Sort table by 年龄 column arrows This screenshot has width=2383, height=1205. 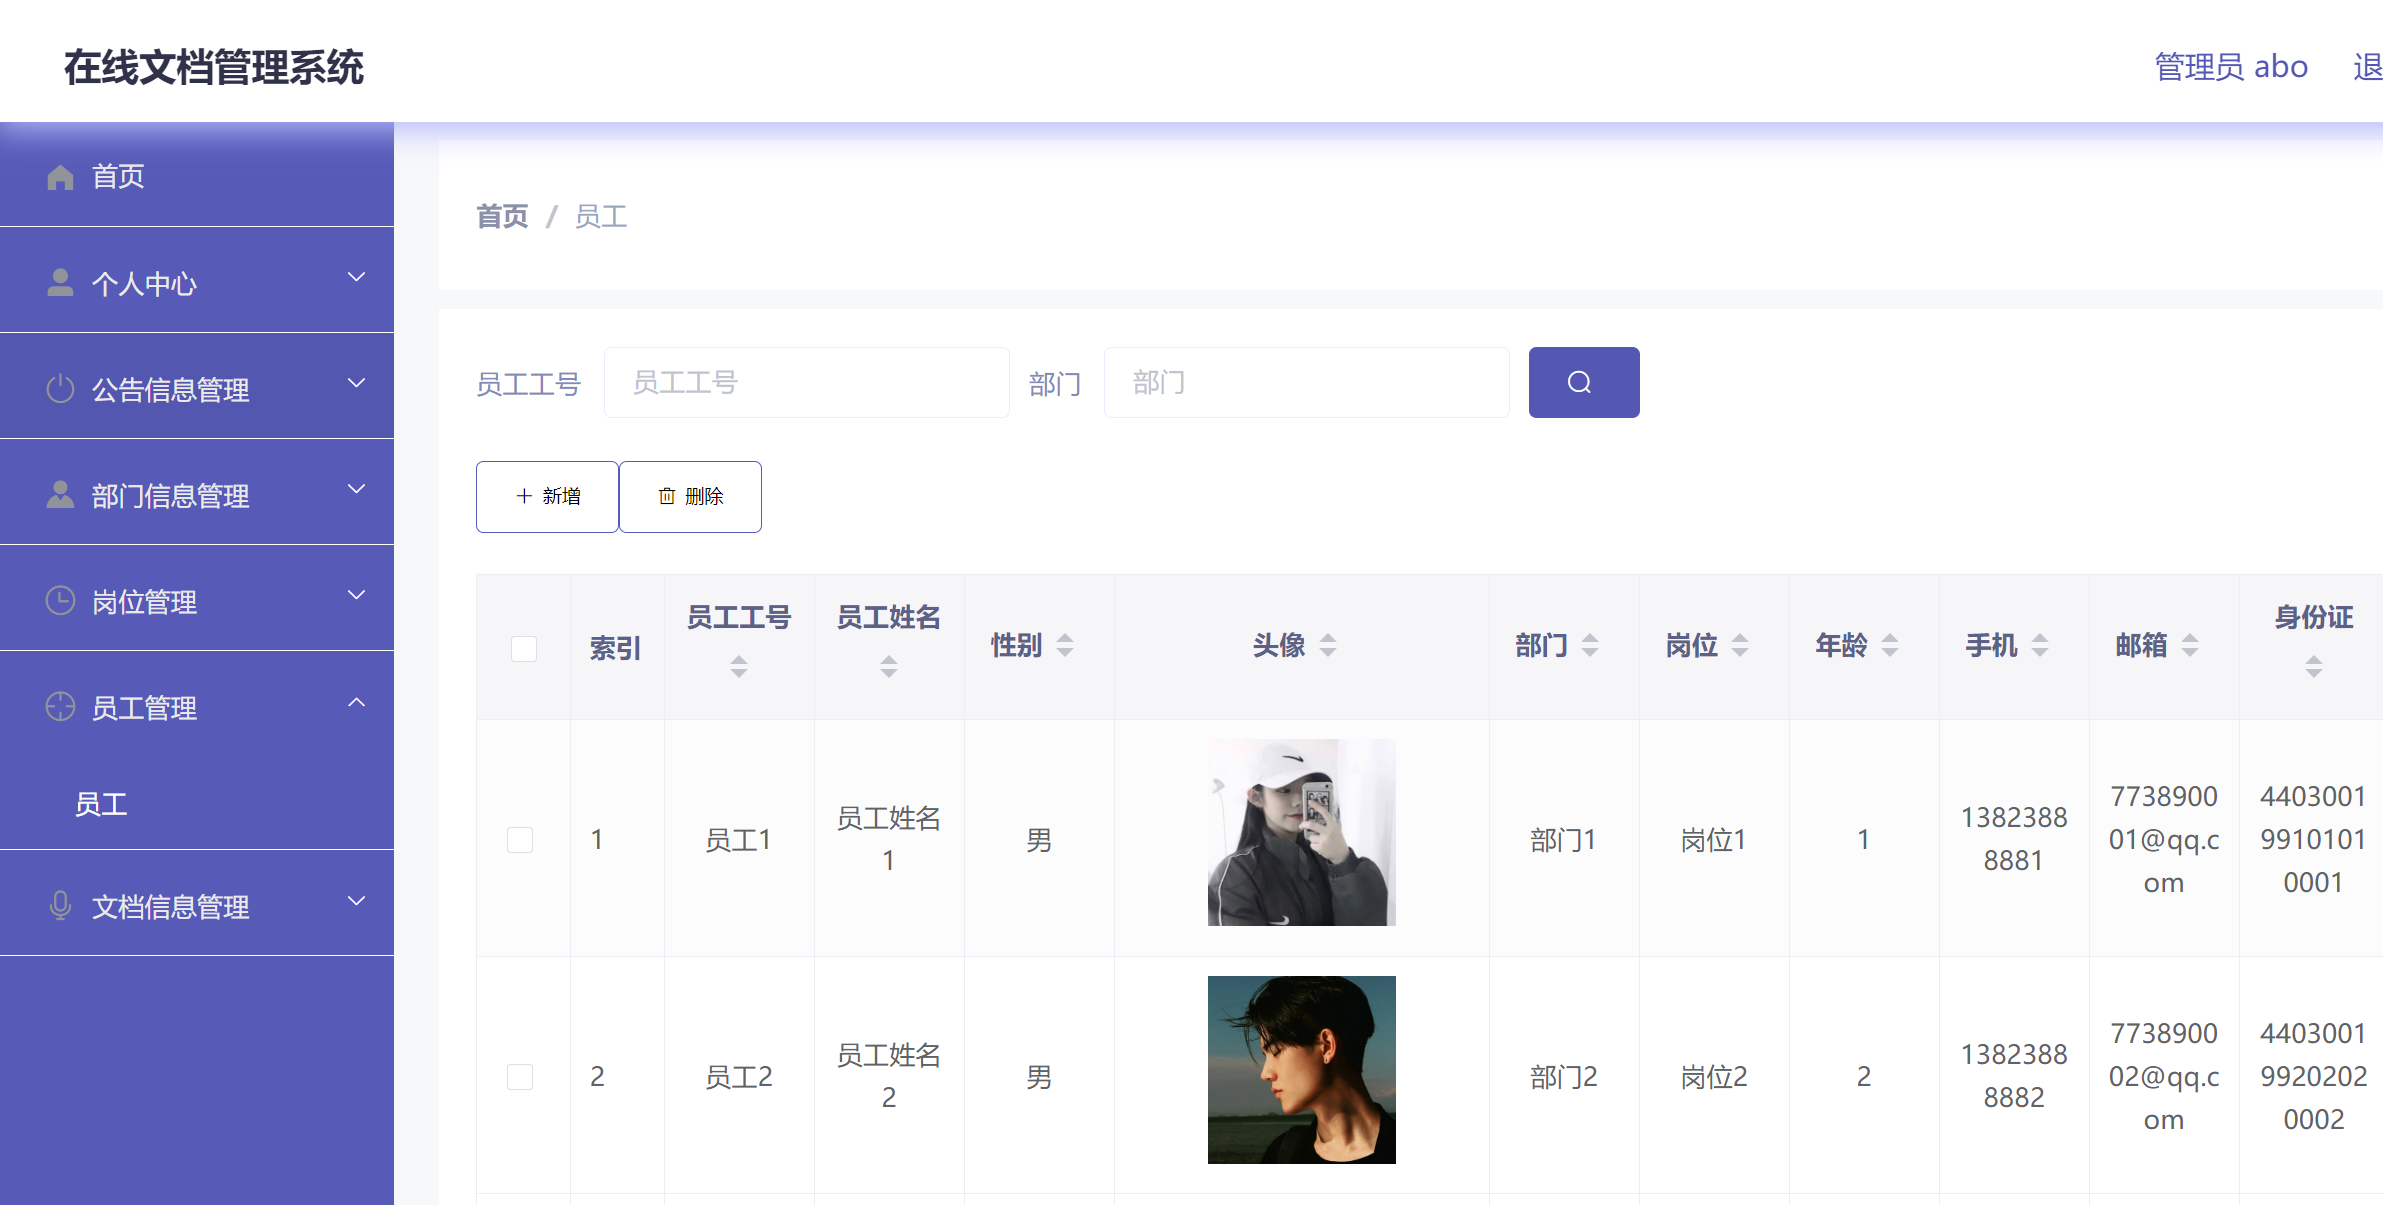1889,646
